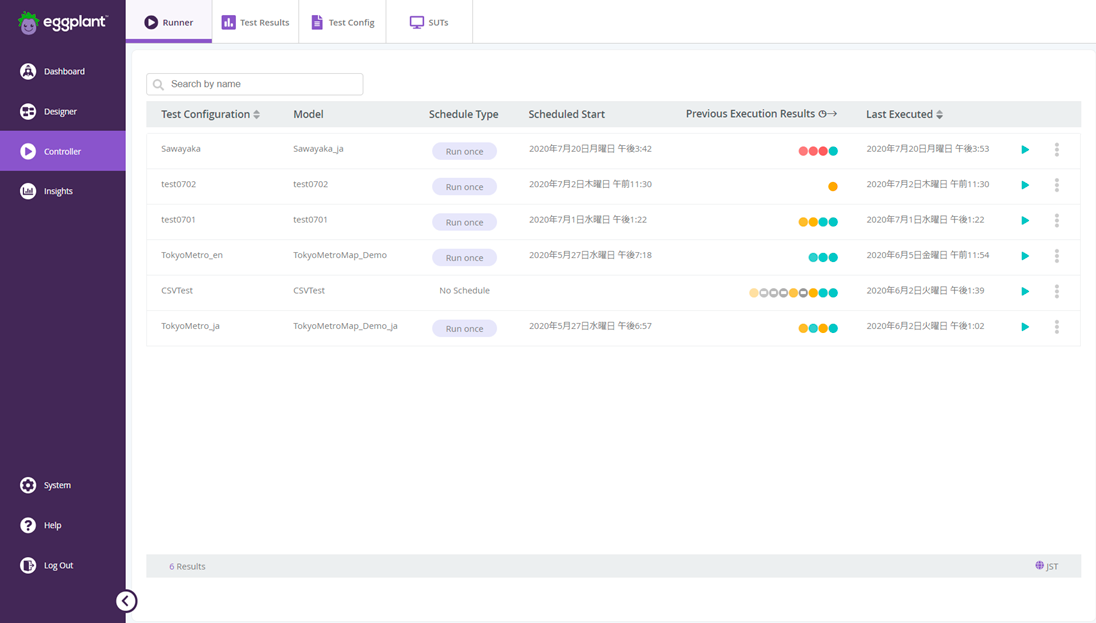
Task: Collapse the left sidebar with arrow button
Action: pyautogui.click(x=126, y=601)
